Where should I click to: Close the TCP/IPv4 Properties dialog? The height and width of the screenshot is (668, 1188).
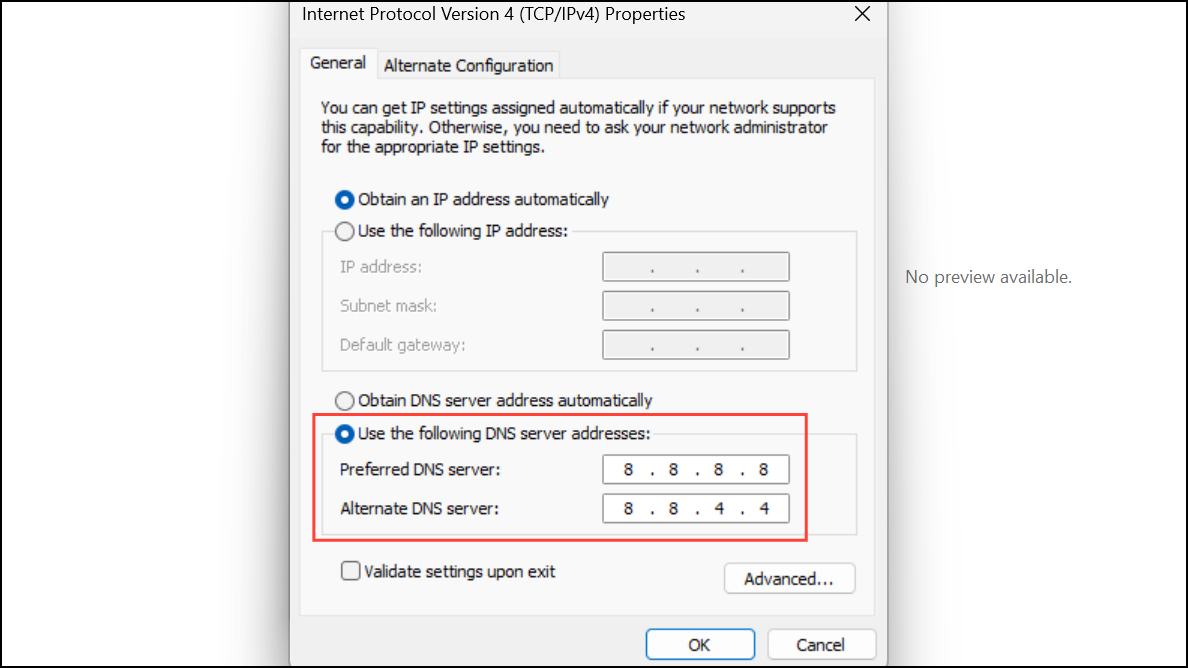pyautogui.click(x=862, y=14)
